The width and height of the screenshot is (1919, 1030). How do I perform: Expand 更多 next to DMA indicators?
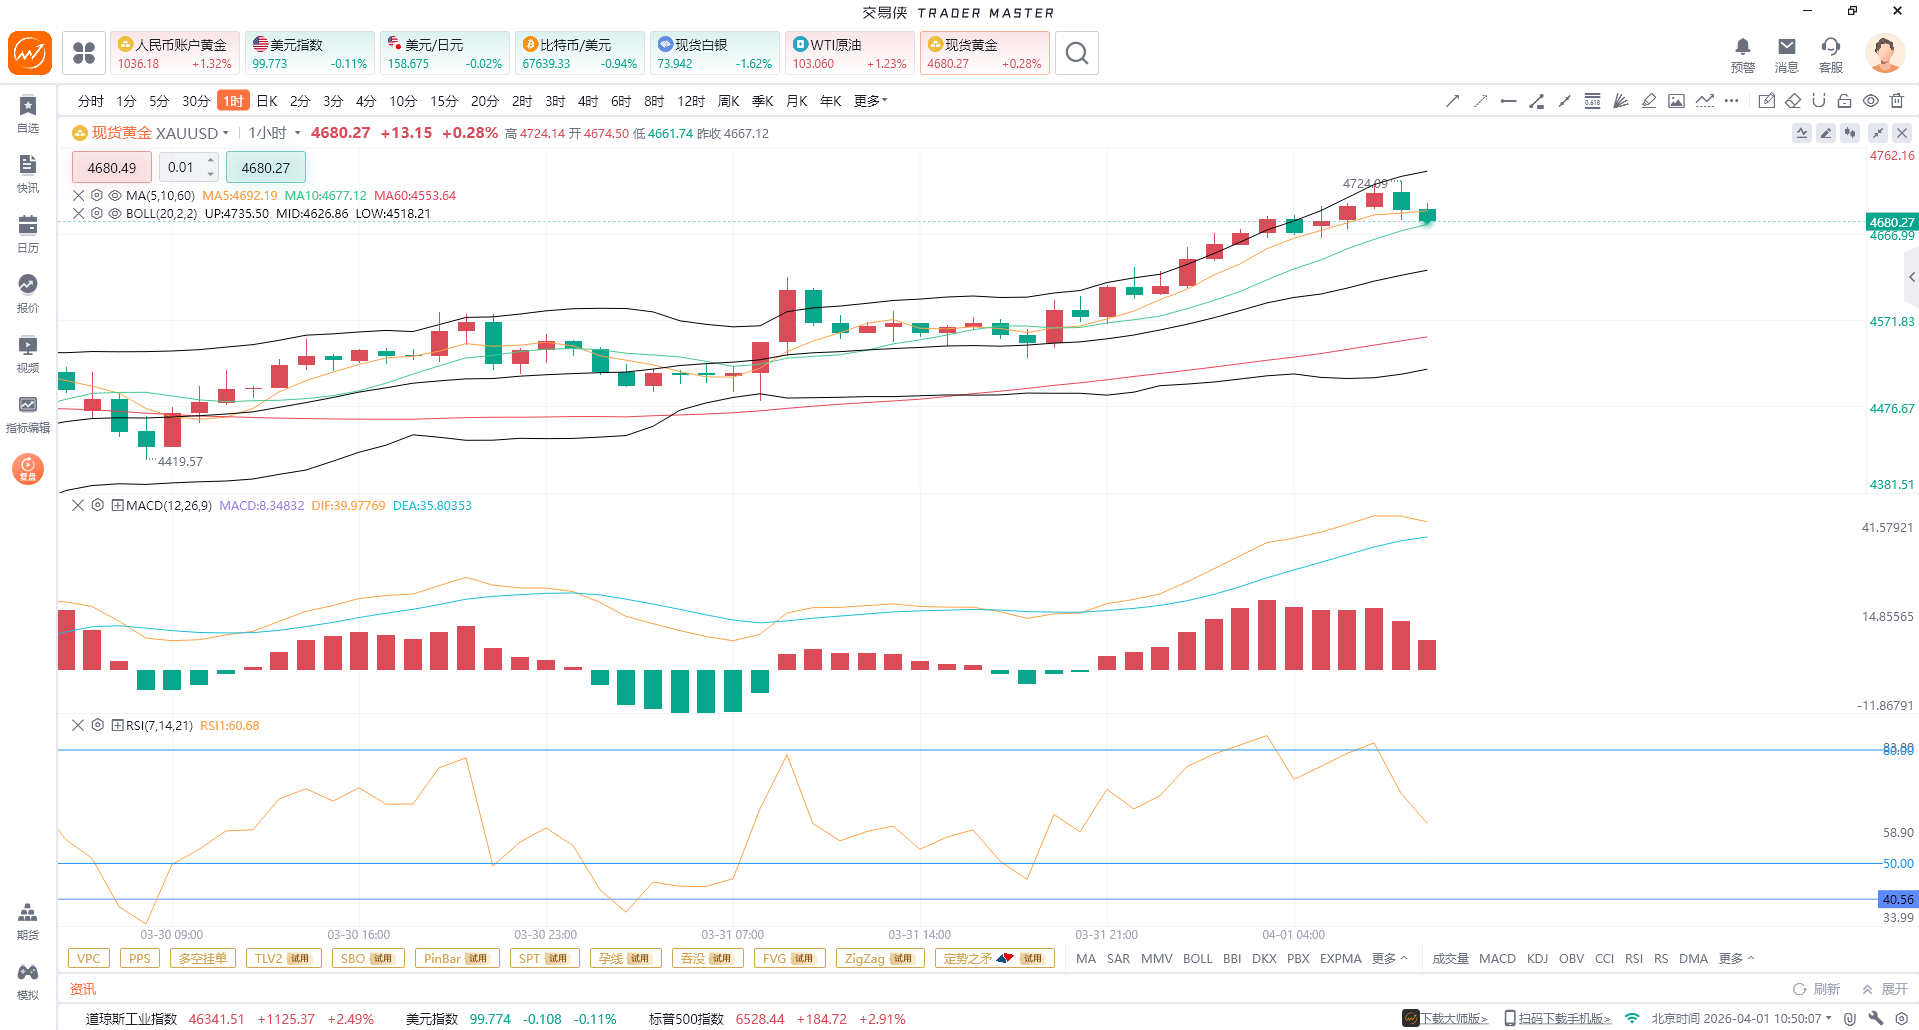click(1737, 959)
